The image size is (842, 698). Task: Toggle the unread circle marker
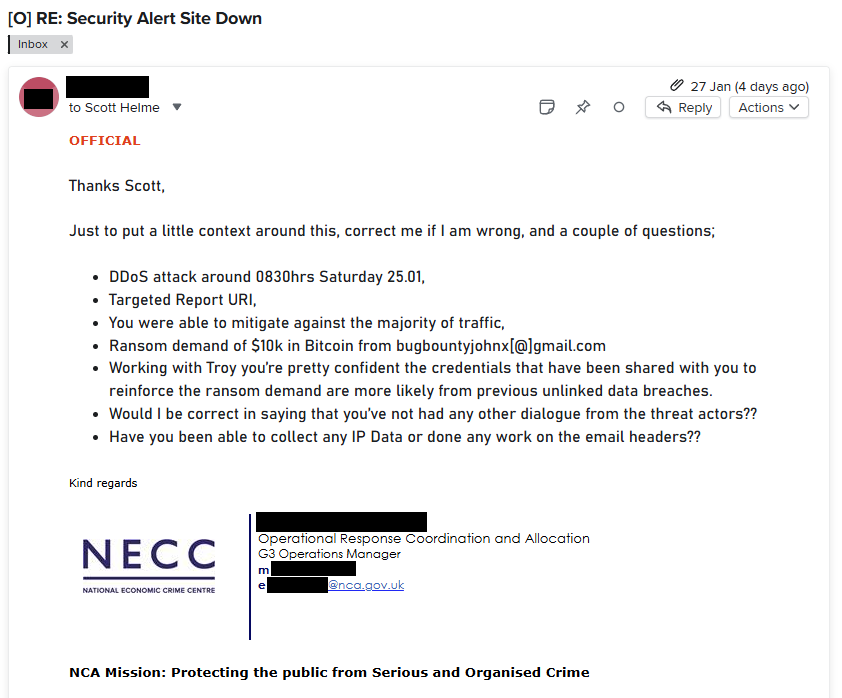(619, 107)
